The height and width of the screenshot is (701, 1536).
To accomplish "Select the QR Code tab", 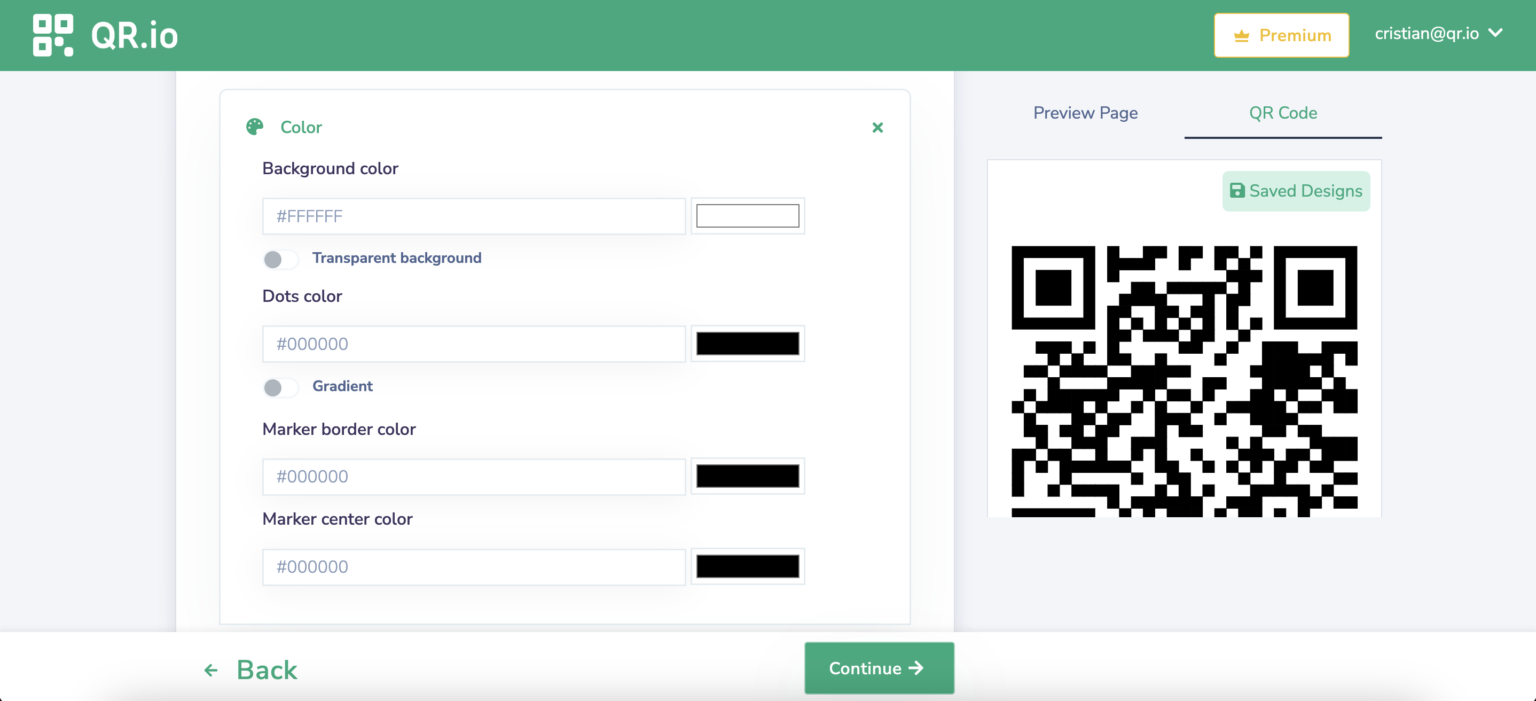I will (1283, 113).
